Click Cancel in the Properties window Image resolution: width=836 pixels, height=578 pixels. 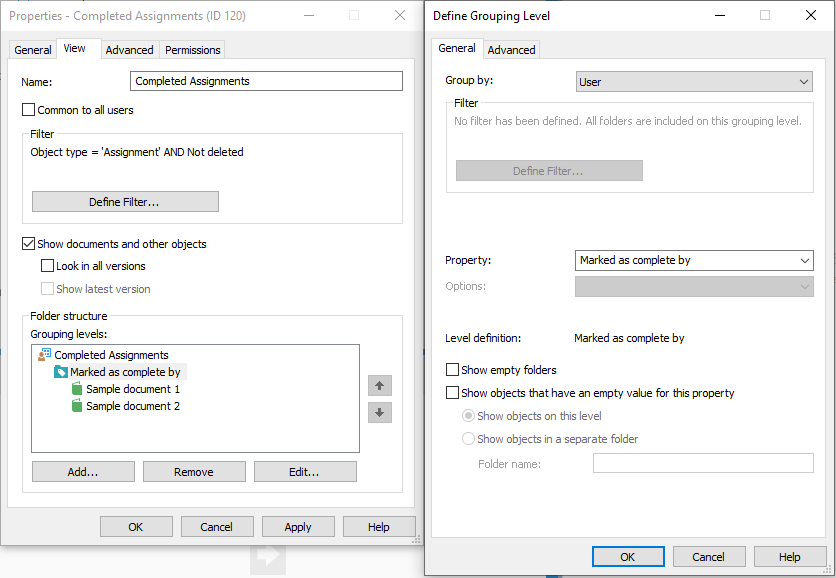(x=217, y=527)
